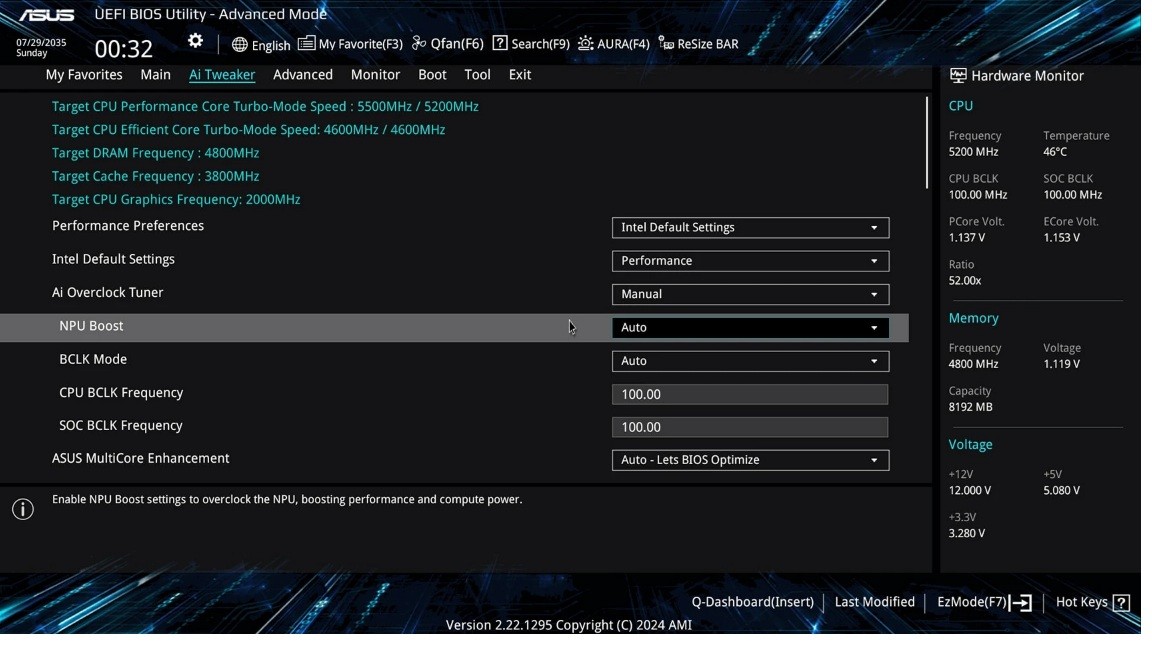Click the Performance Preferences label
Viewport: 1152px width, 648px height.
coord(128,226)
